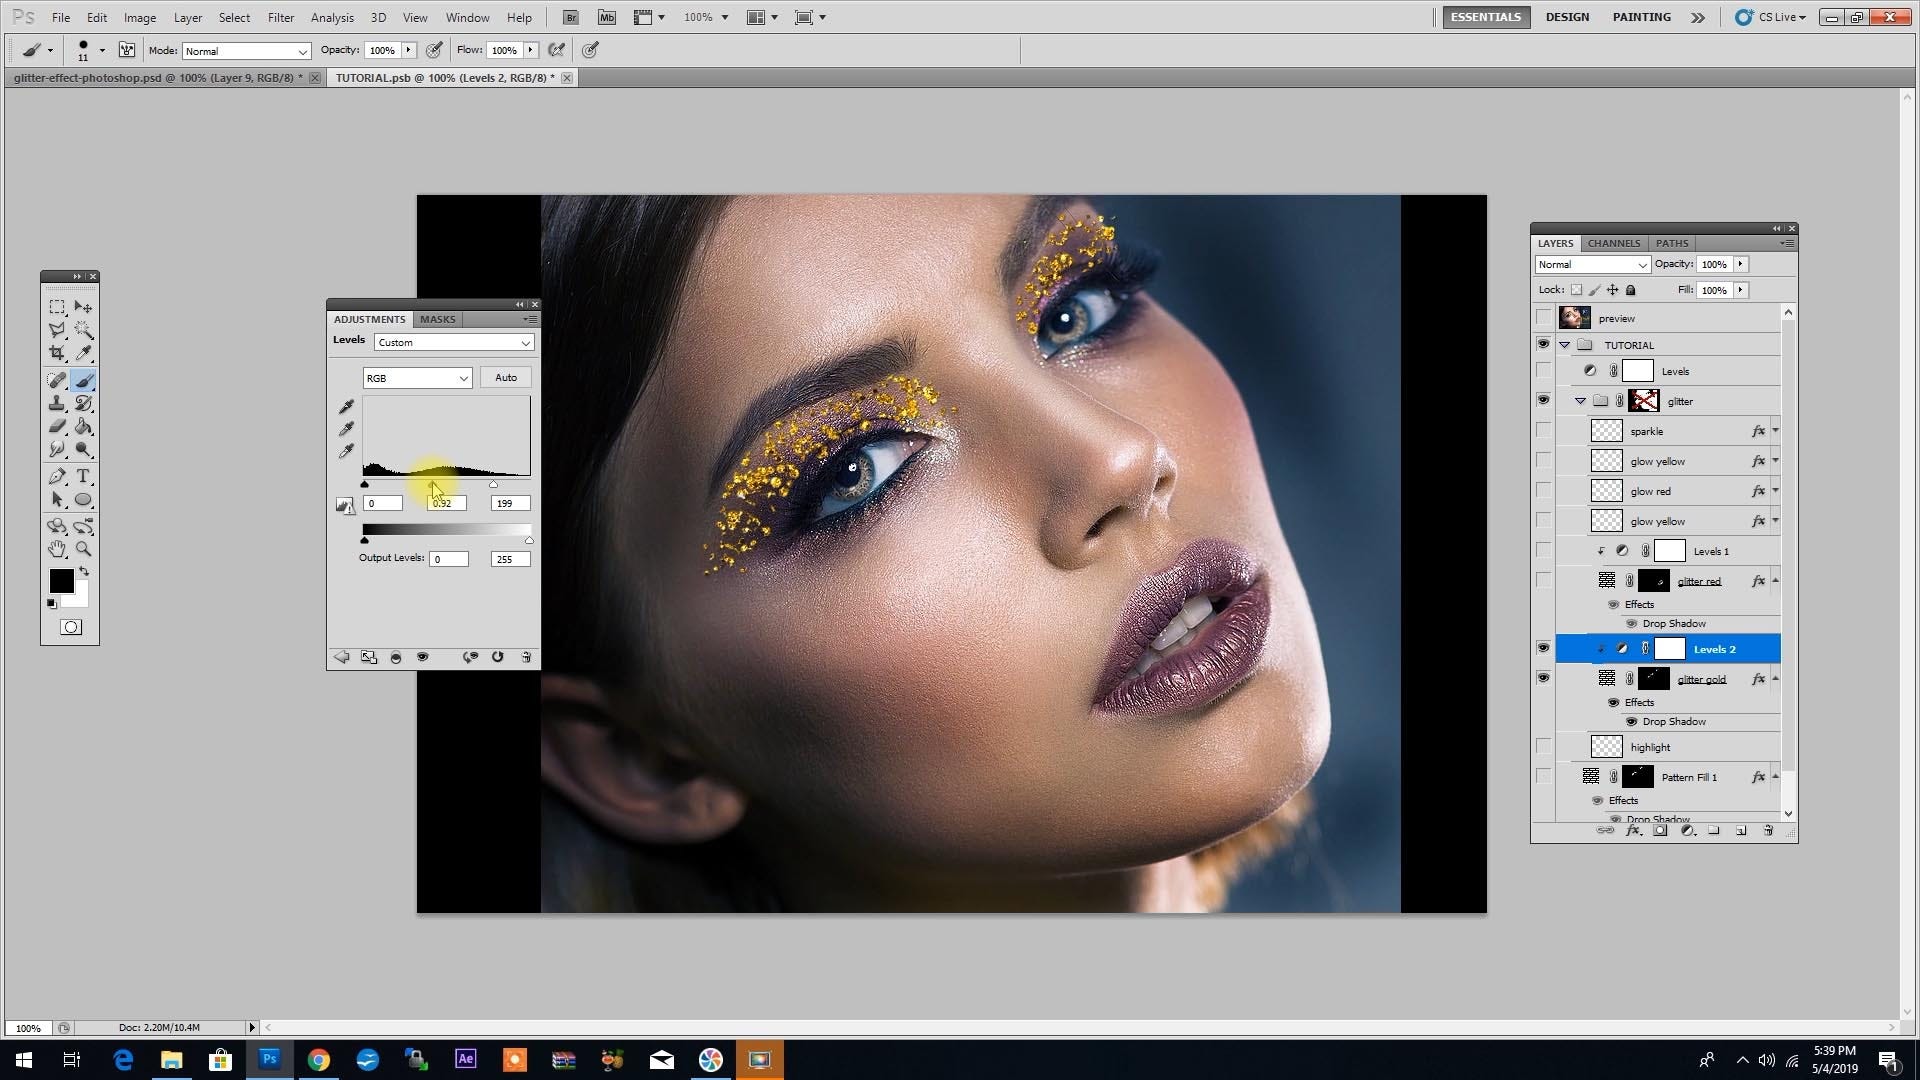Click the Auto button in Levels

(506, 378)
